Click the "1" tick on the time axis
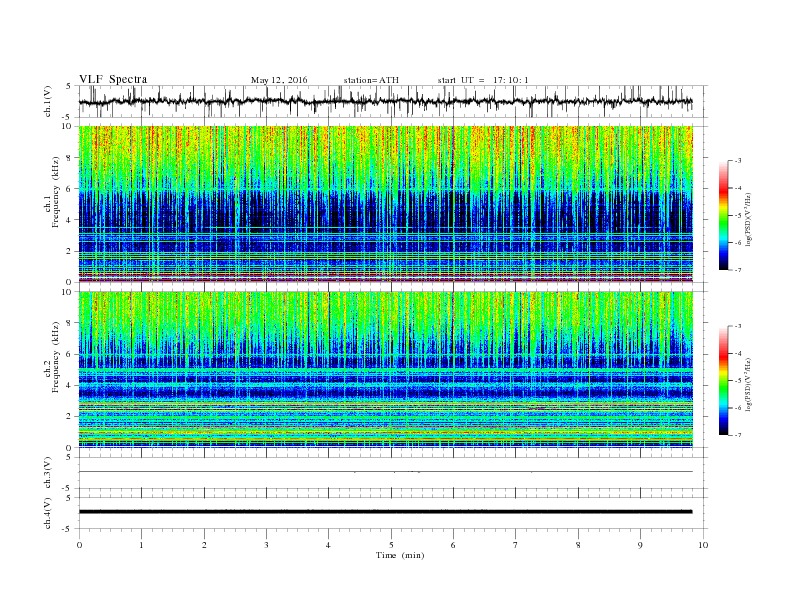792x612 pixels. pyautogui.click(x=142, y=545)
